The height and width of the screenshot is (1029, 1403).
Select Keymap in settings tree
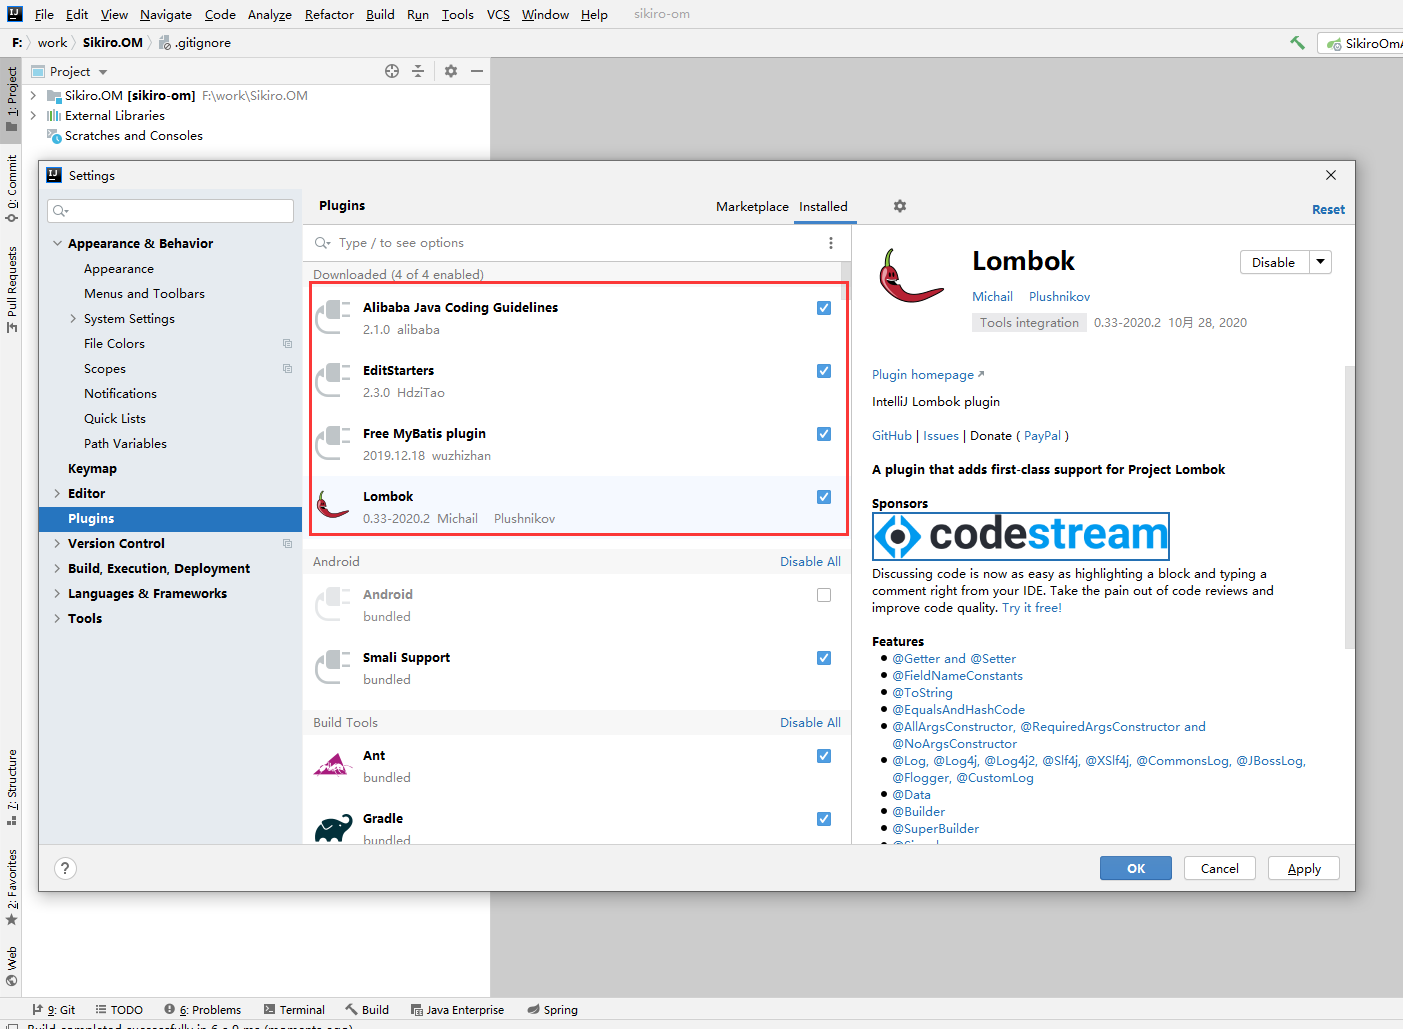point(92,468)
